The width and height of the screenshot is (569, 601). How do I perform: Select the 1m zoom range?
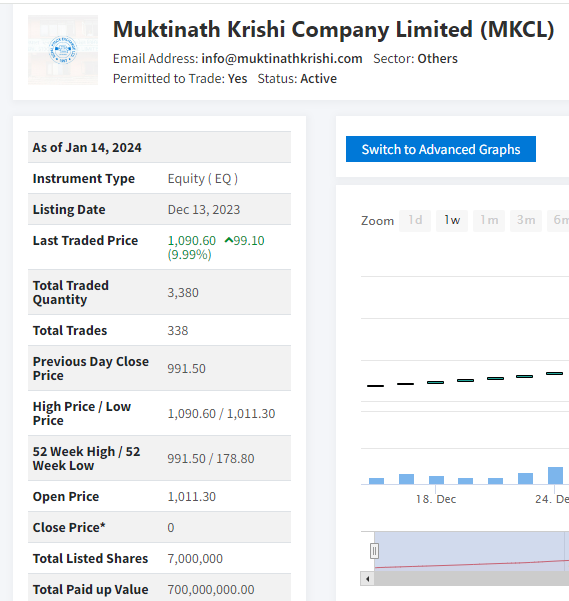coord(489,220)
